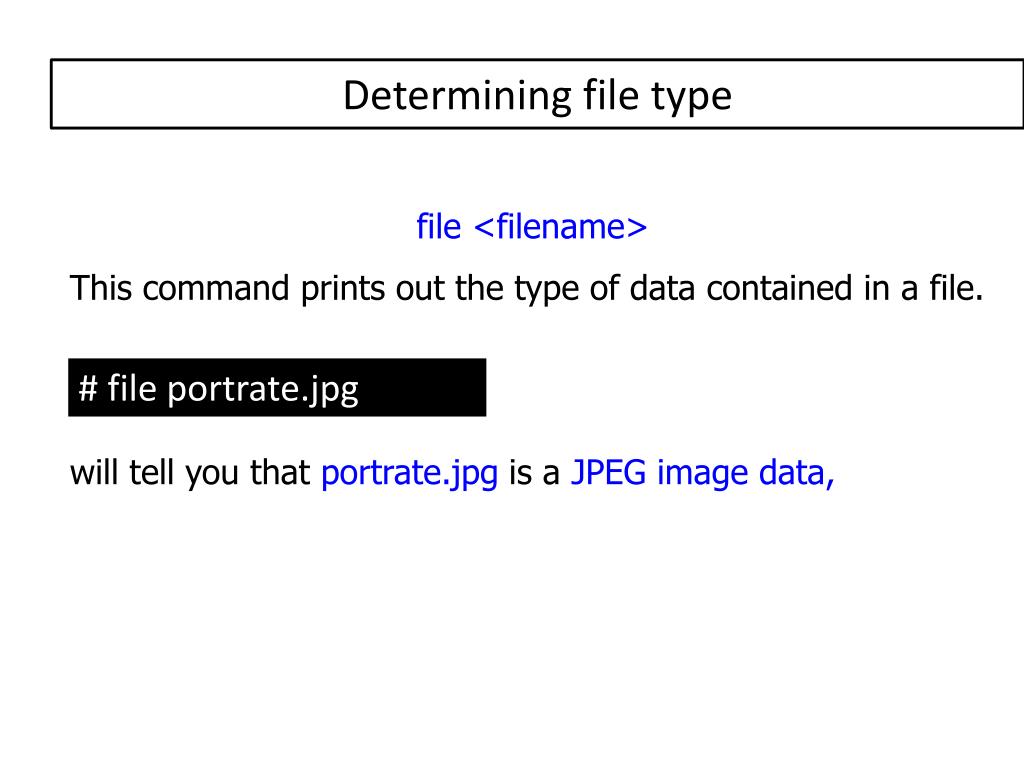Click "file." at the description's end

956,288
